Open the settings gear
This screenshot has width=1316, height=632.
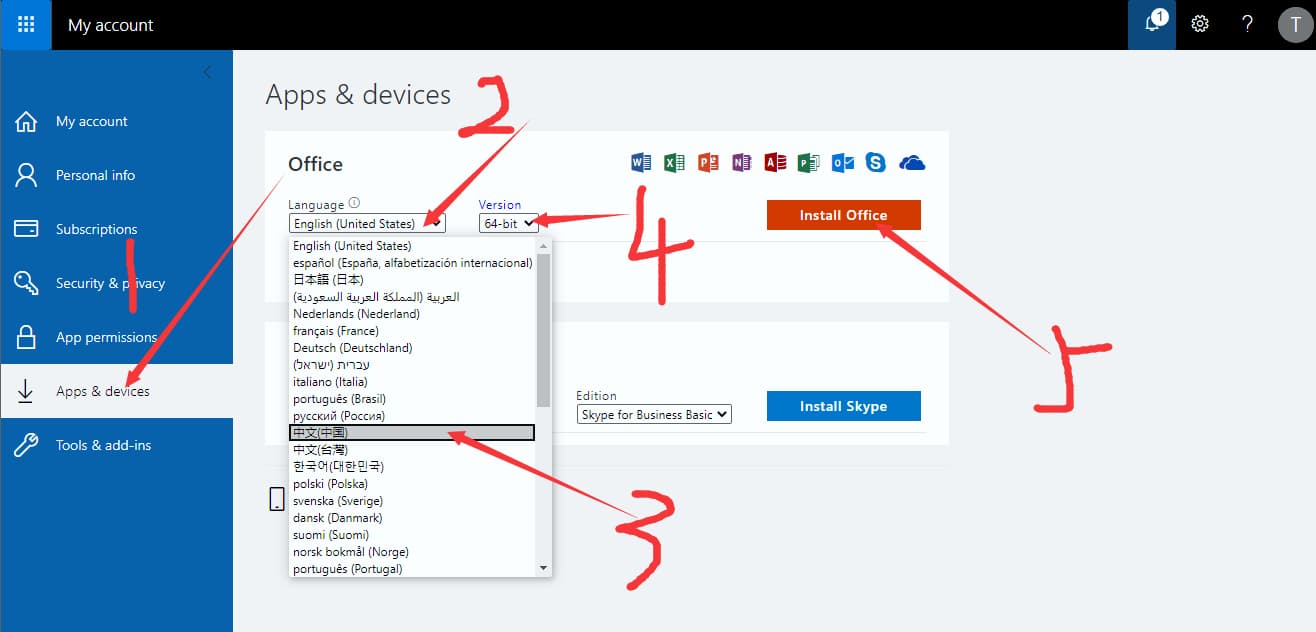pyautogui.click(x=1200, y=24)
